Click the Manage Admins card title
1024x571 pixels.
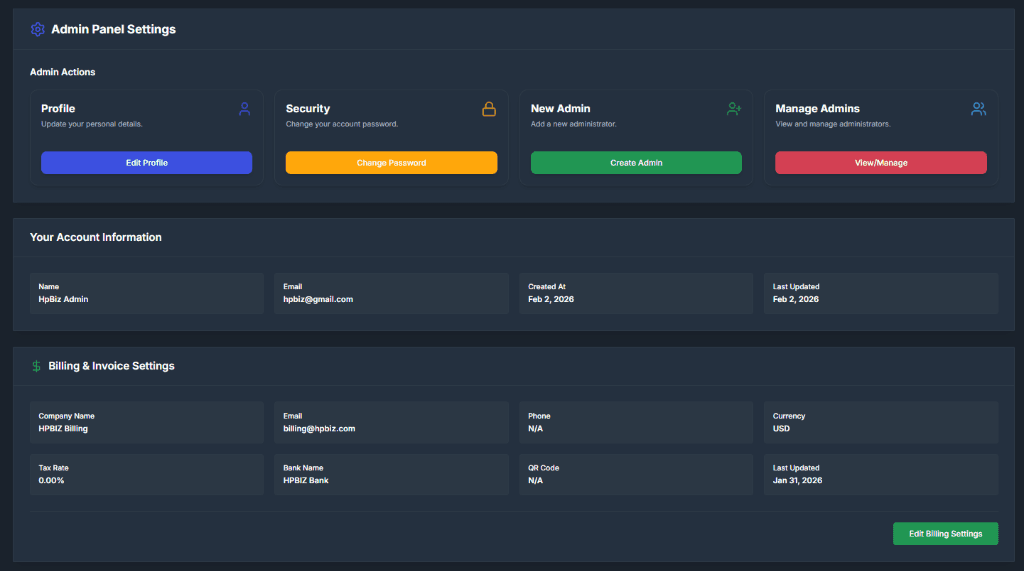click(817, 108)
